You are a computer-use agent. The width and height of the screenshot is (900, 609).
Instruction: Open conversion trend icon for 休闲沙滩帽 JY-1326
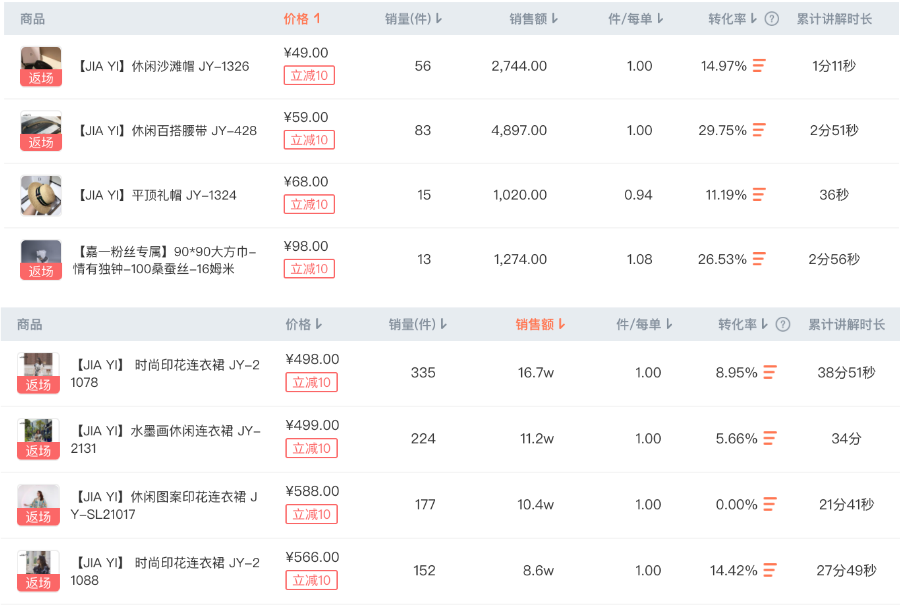click(x=759, y=66)
